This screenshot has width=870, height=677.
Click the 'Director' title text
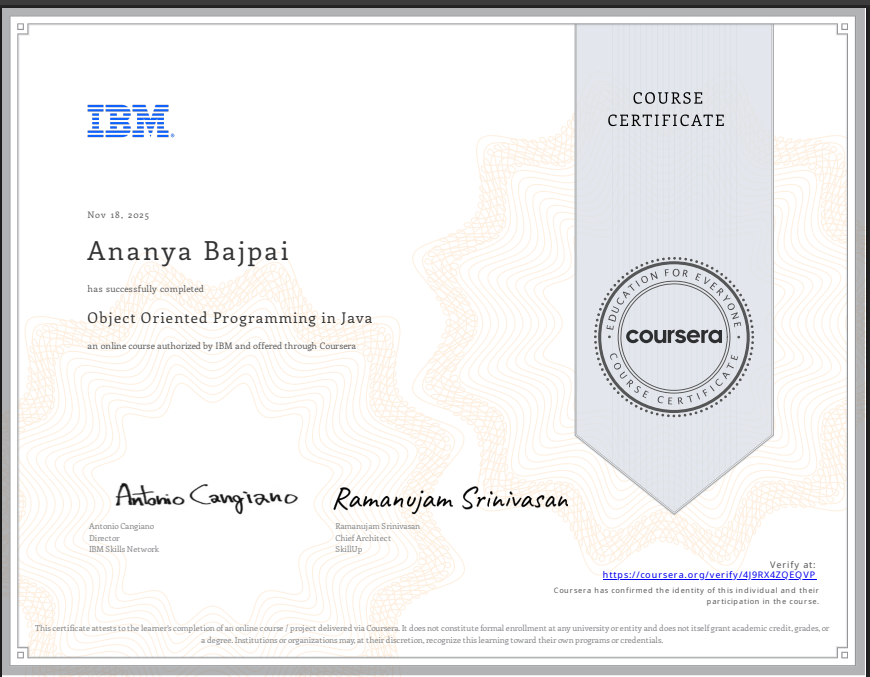[104, 538]
